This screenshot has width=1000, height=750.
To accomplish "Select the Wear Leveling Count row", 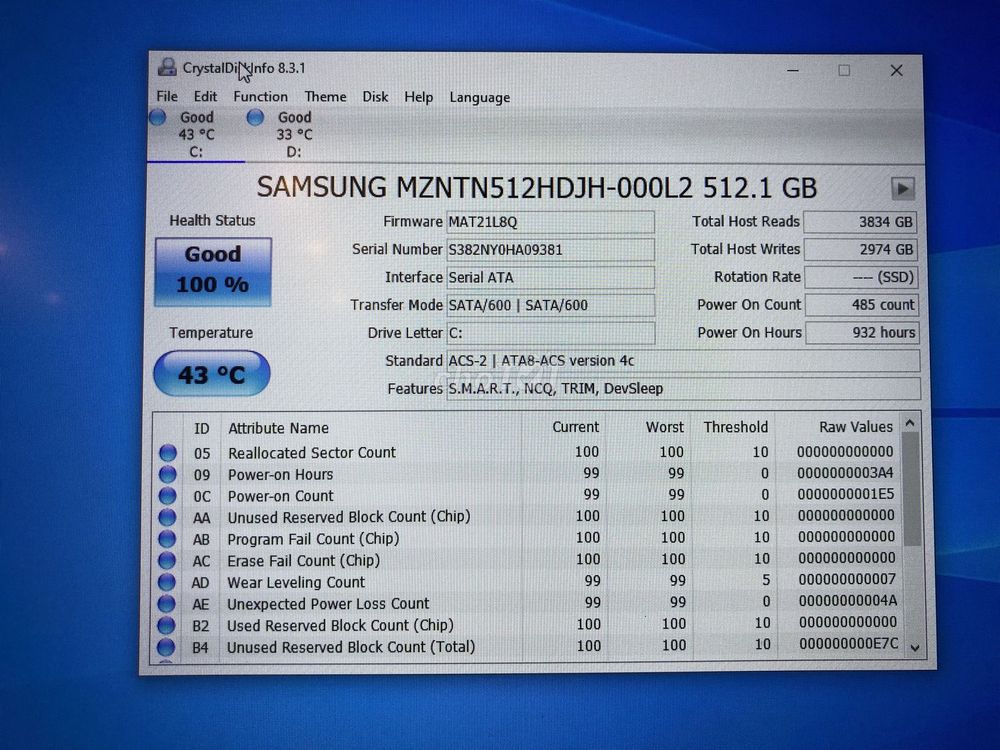I will tap(527, 581).
